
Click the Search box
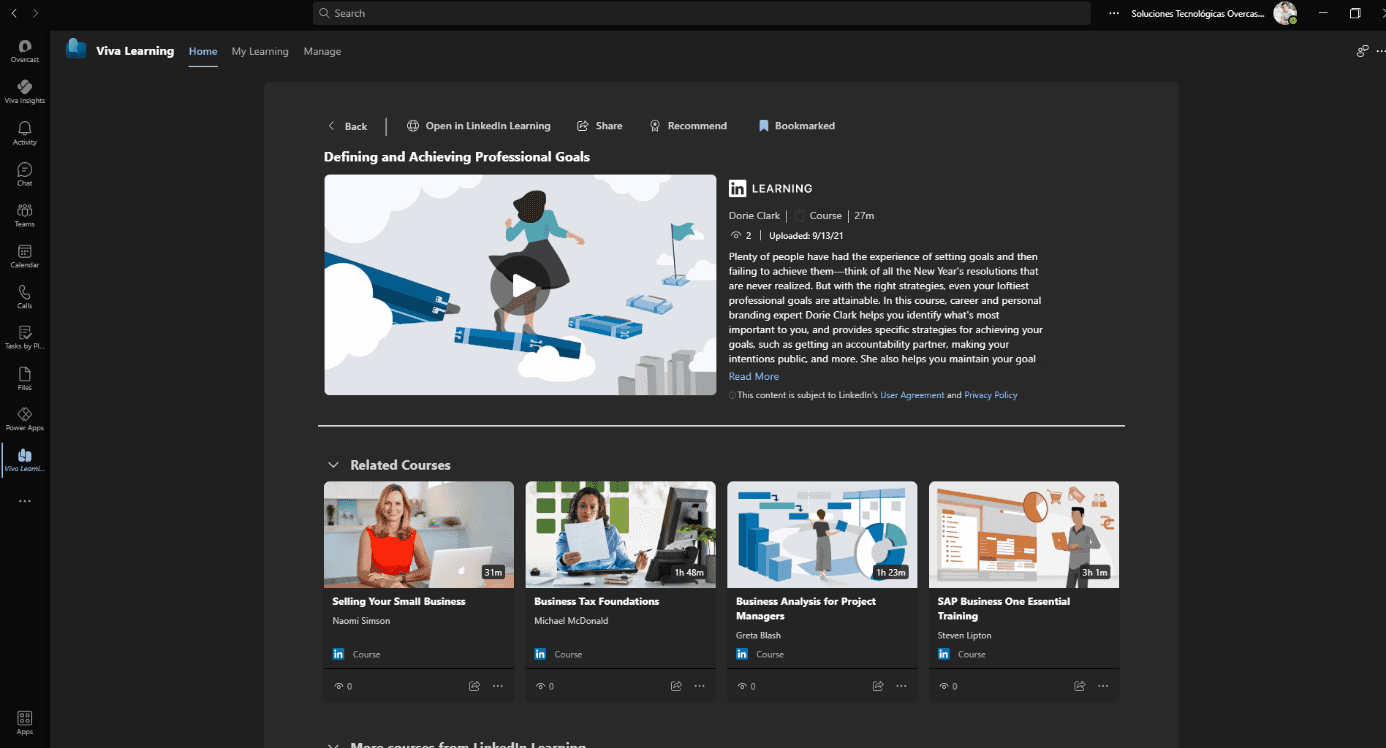click(701, 13)
